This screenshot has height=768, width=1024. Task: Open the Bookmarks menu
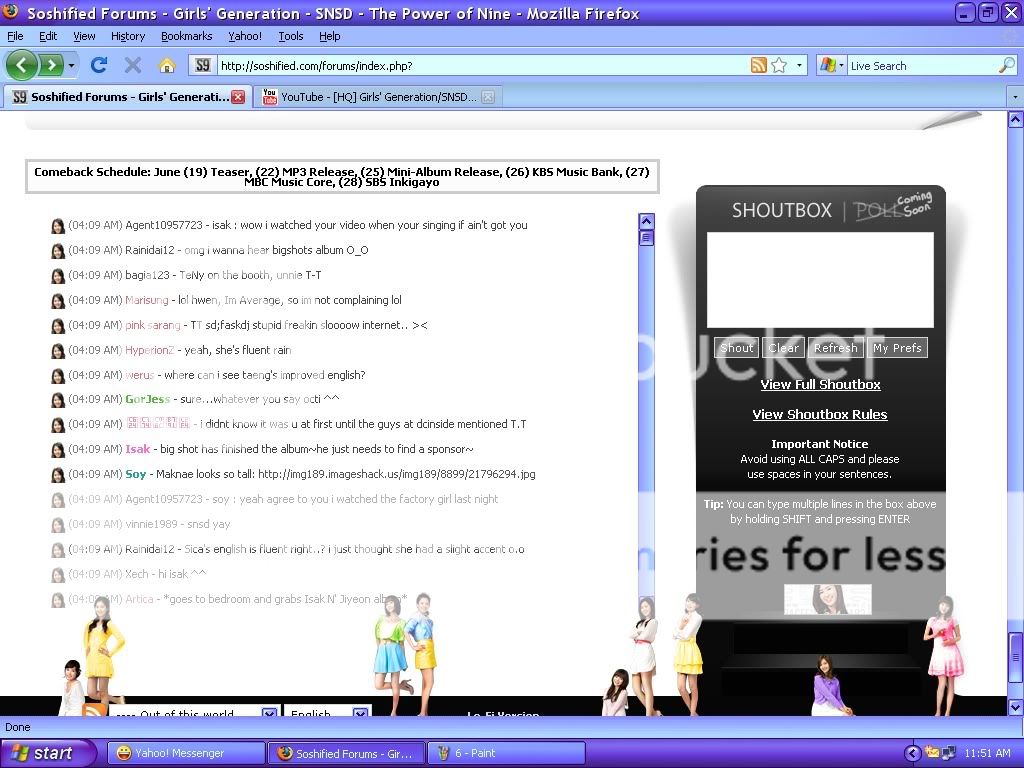click(x=187, y=36)
